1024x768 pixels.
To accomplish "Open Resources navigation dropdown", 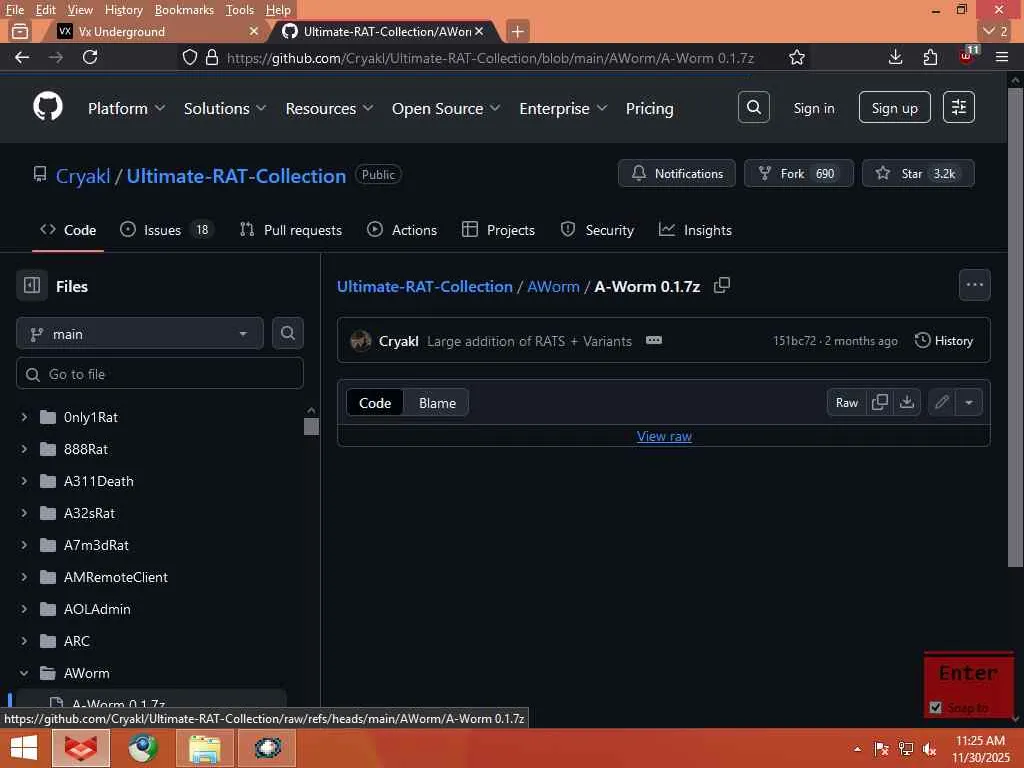I will tap(329, 108).
